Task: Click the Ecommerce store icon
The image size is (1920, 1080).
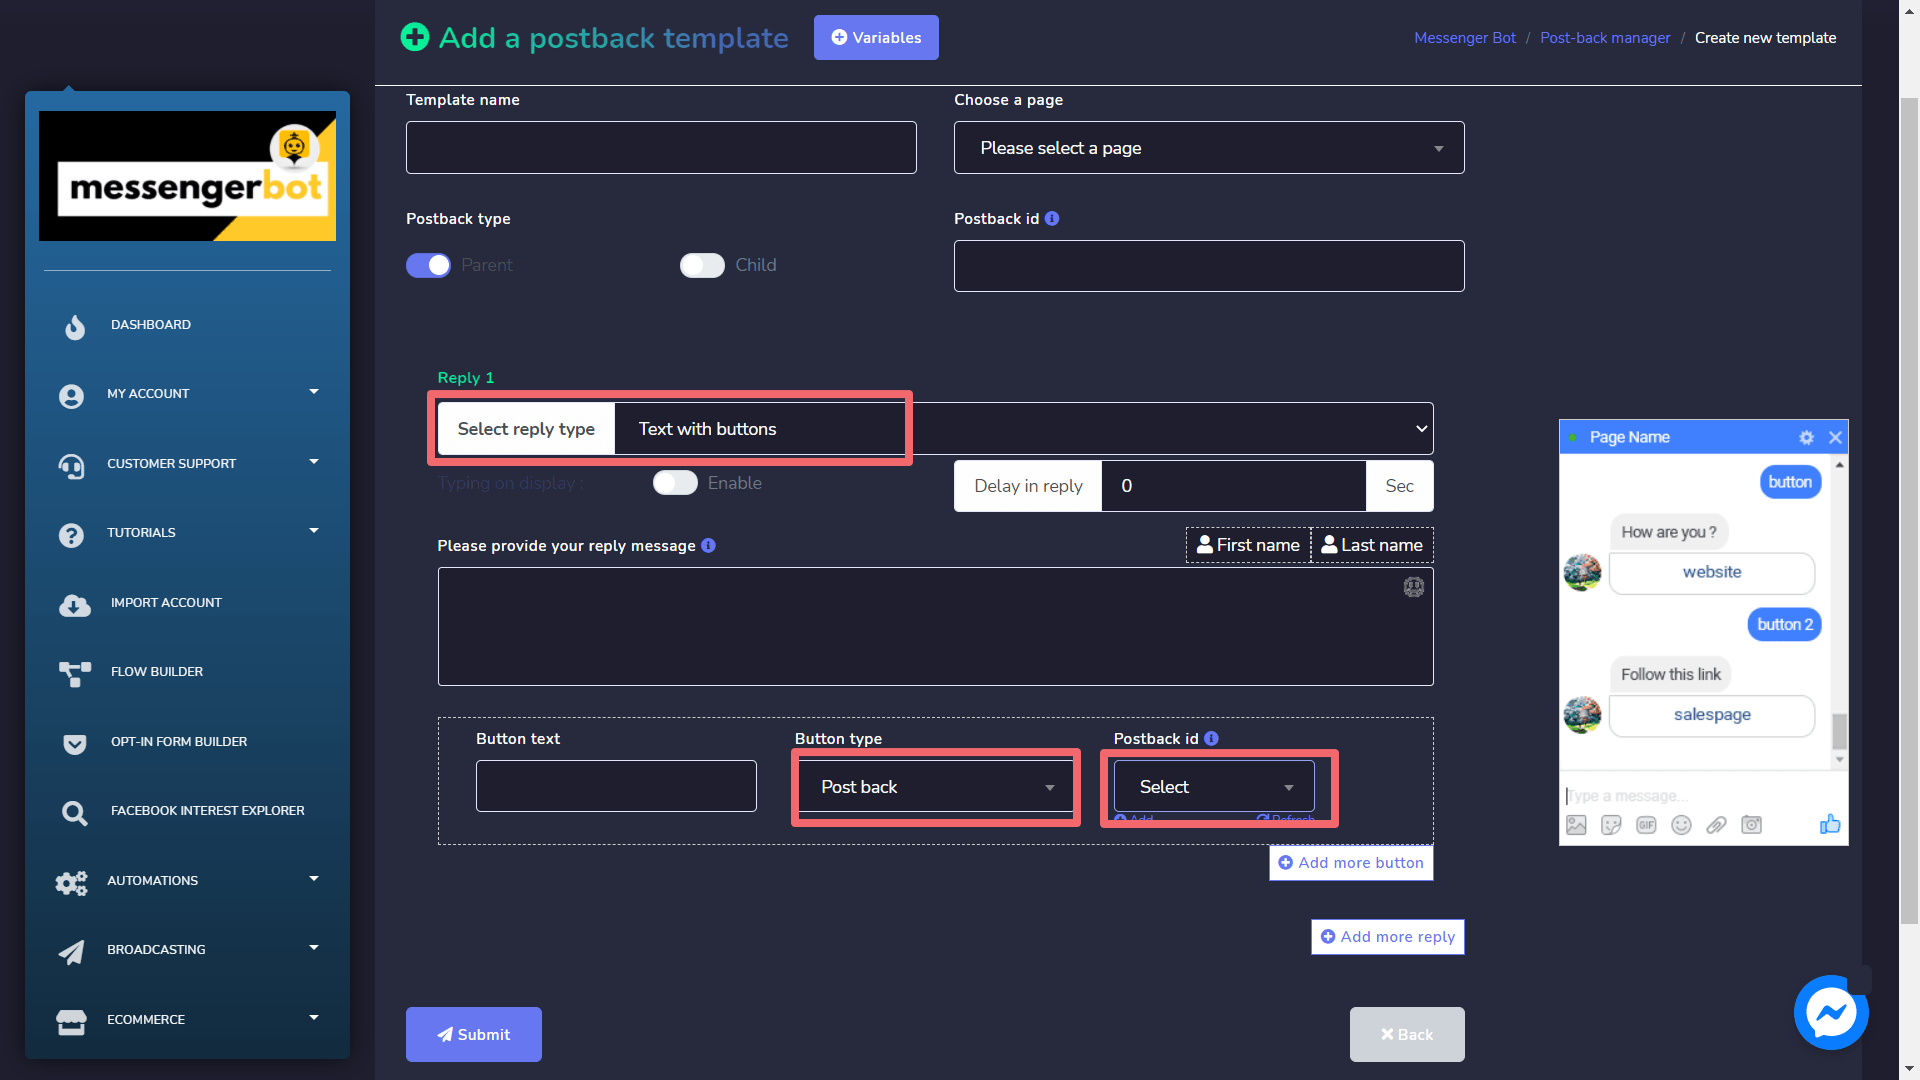Action: pos(71,1021)
